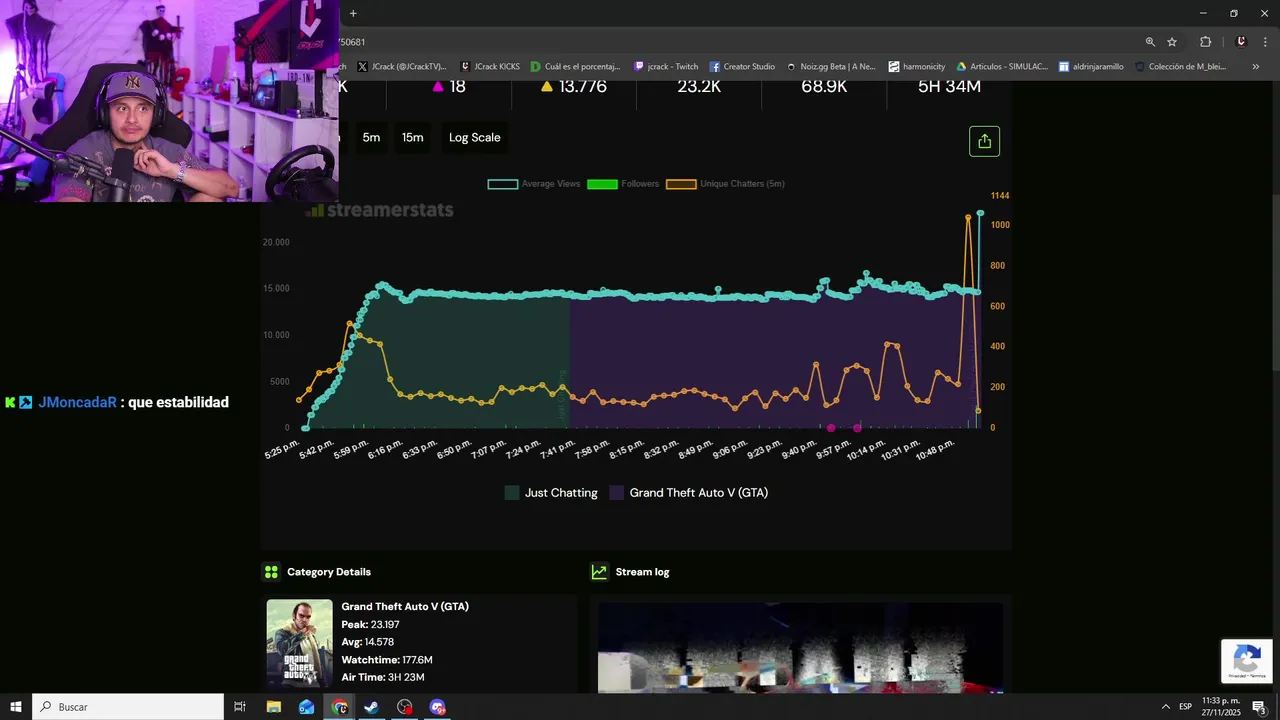1280x720 pixels.
Task: Toggle Unique Chatters (5m) legend series
Action: coord(725,184)
